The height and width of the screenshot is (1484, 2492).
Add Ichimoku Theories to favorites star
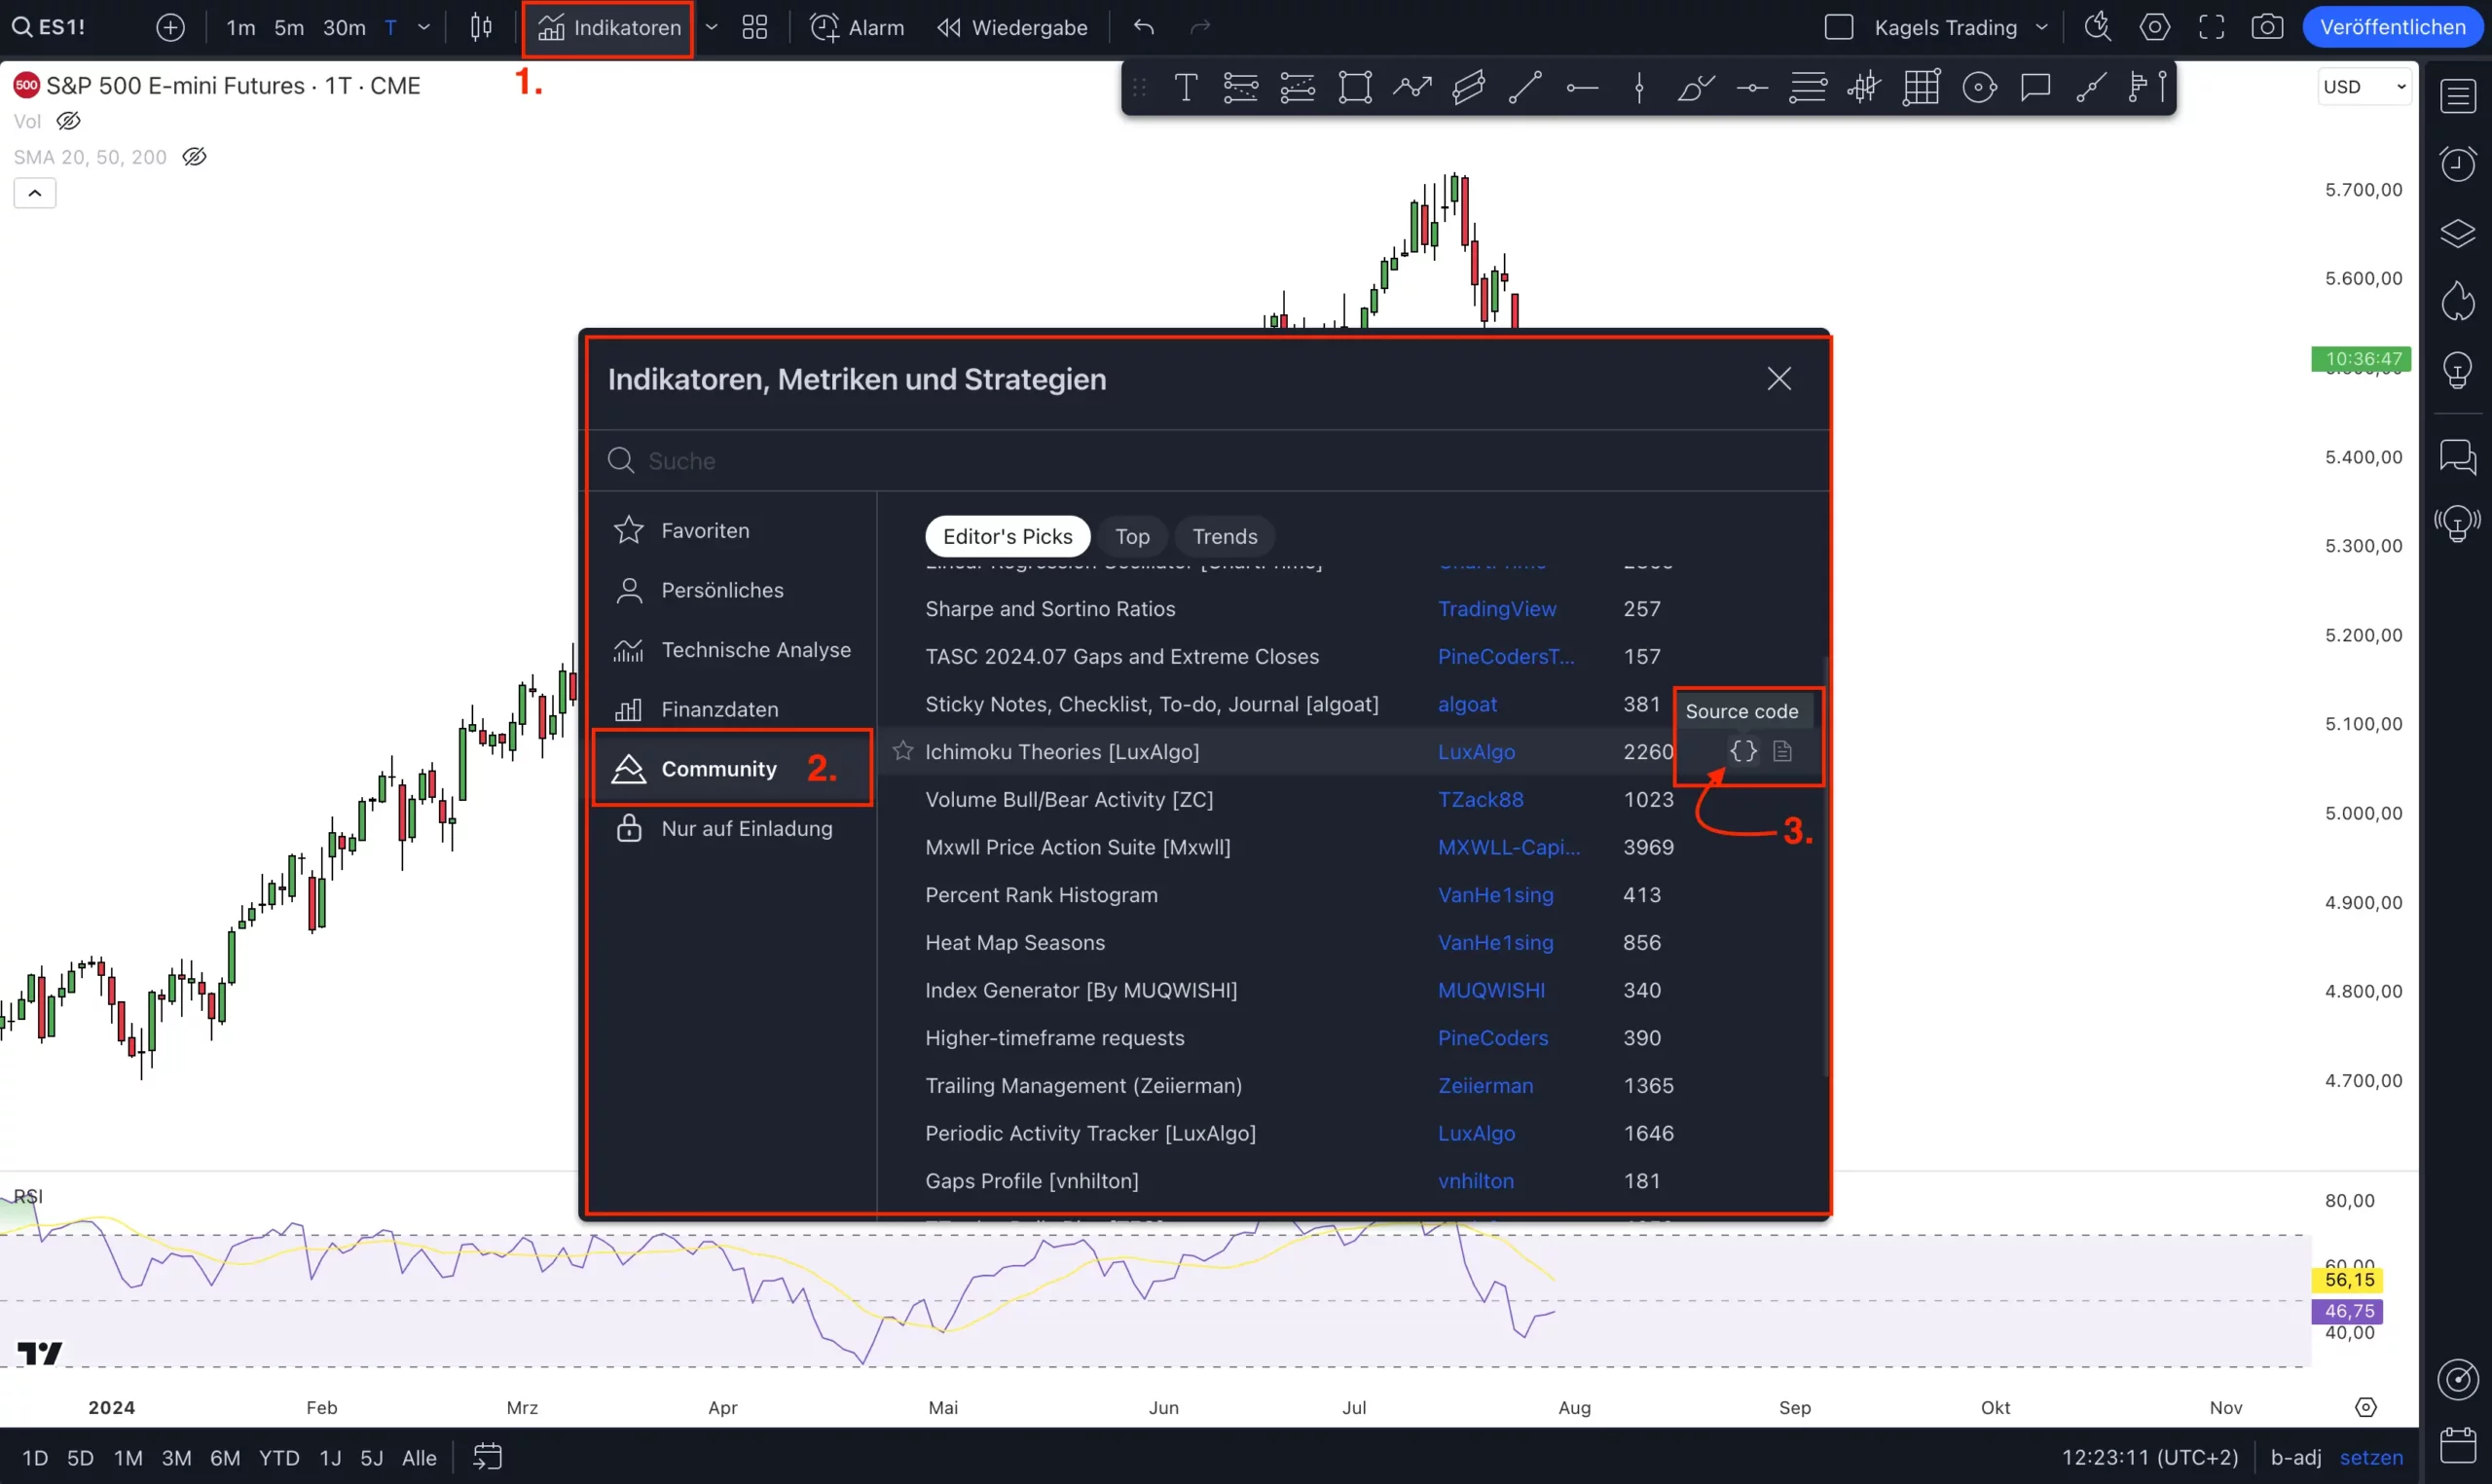903,751
